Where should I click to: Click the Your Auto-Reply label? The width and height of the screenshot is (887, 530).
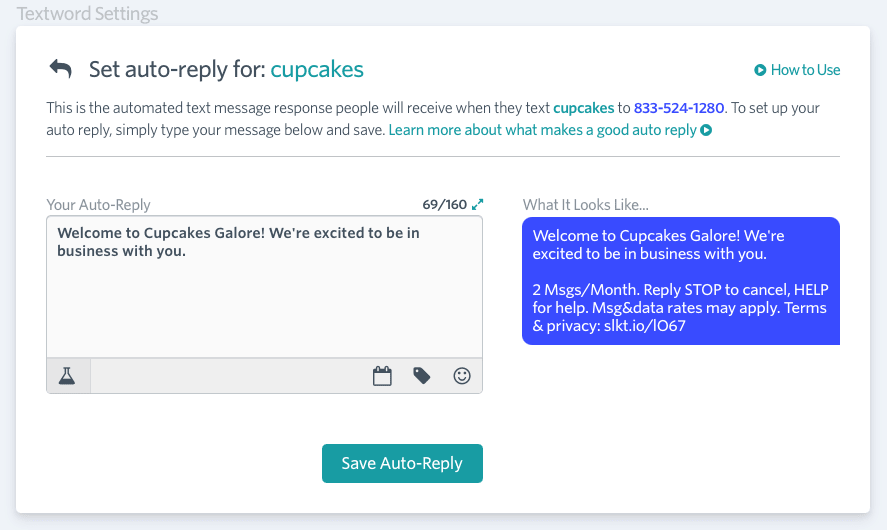pyautogui.click(x=98, y=205)
